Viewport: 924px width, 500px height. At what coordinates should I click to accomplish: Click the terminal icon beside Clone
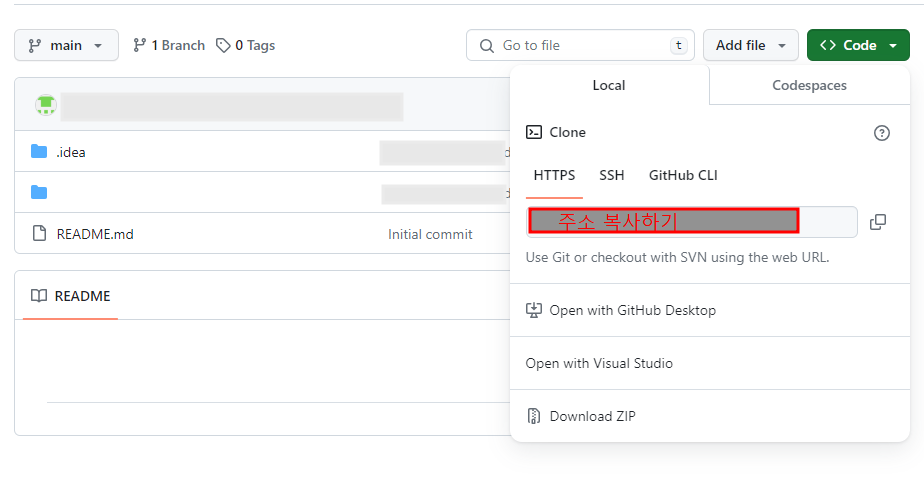[x=534, y=132]
